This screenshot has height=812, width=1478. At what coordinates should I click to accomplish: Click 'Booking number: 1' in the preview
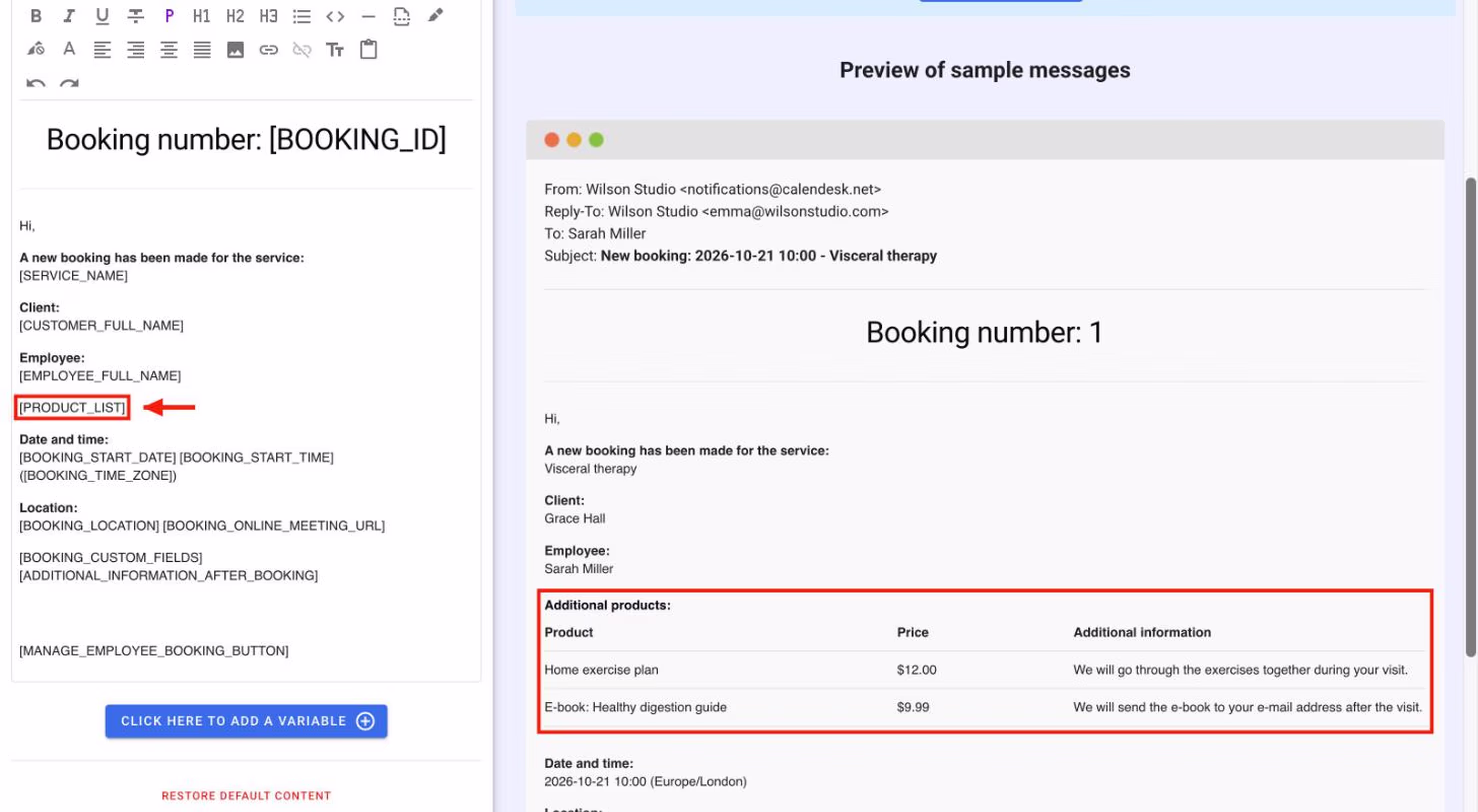coord(985,333)
